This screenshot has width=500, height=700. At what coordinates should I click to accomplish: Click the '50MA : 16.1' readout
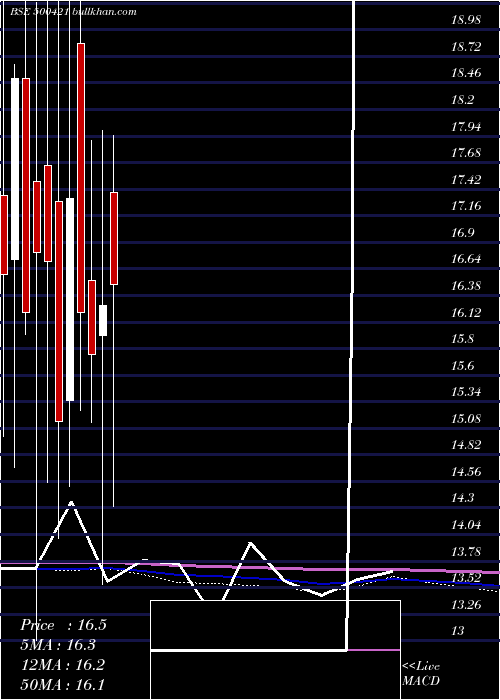(x=63, y=685)
